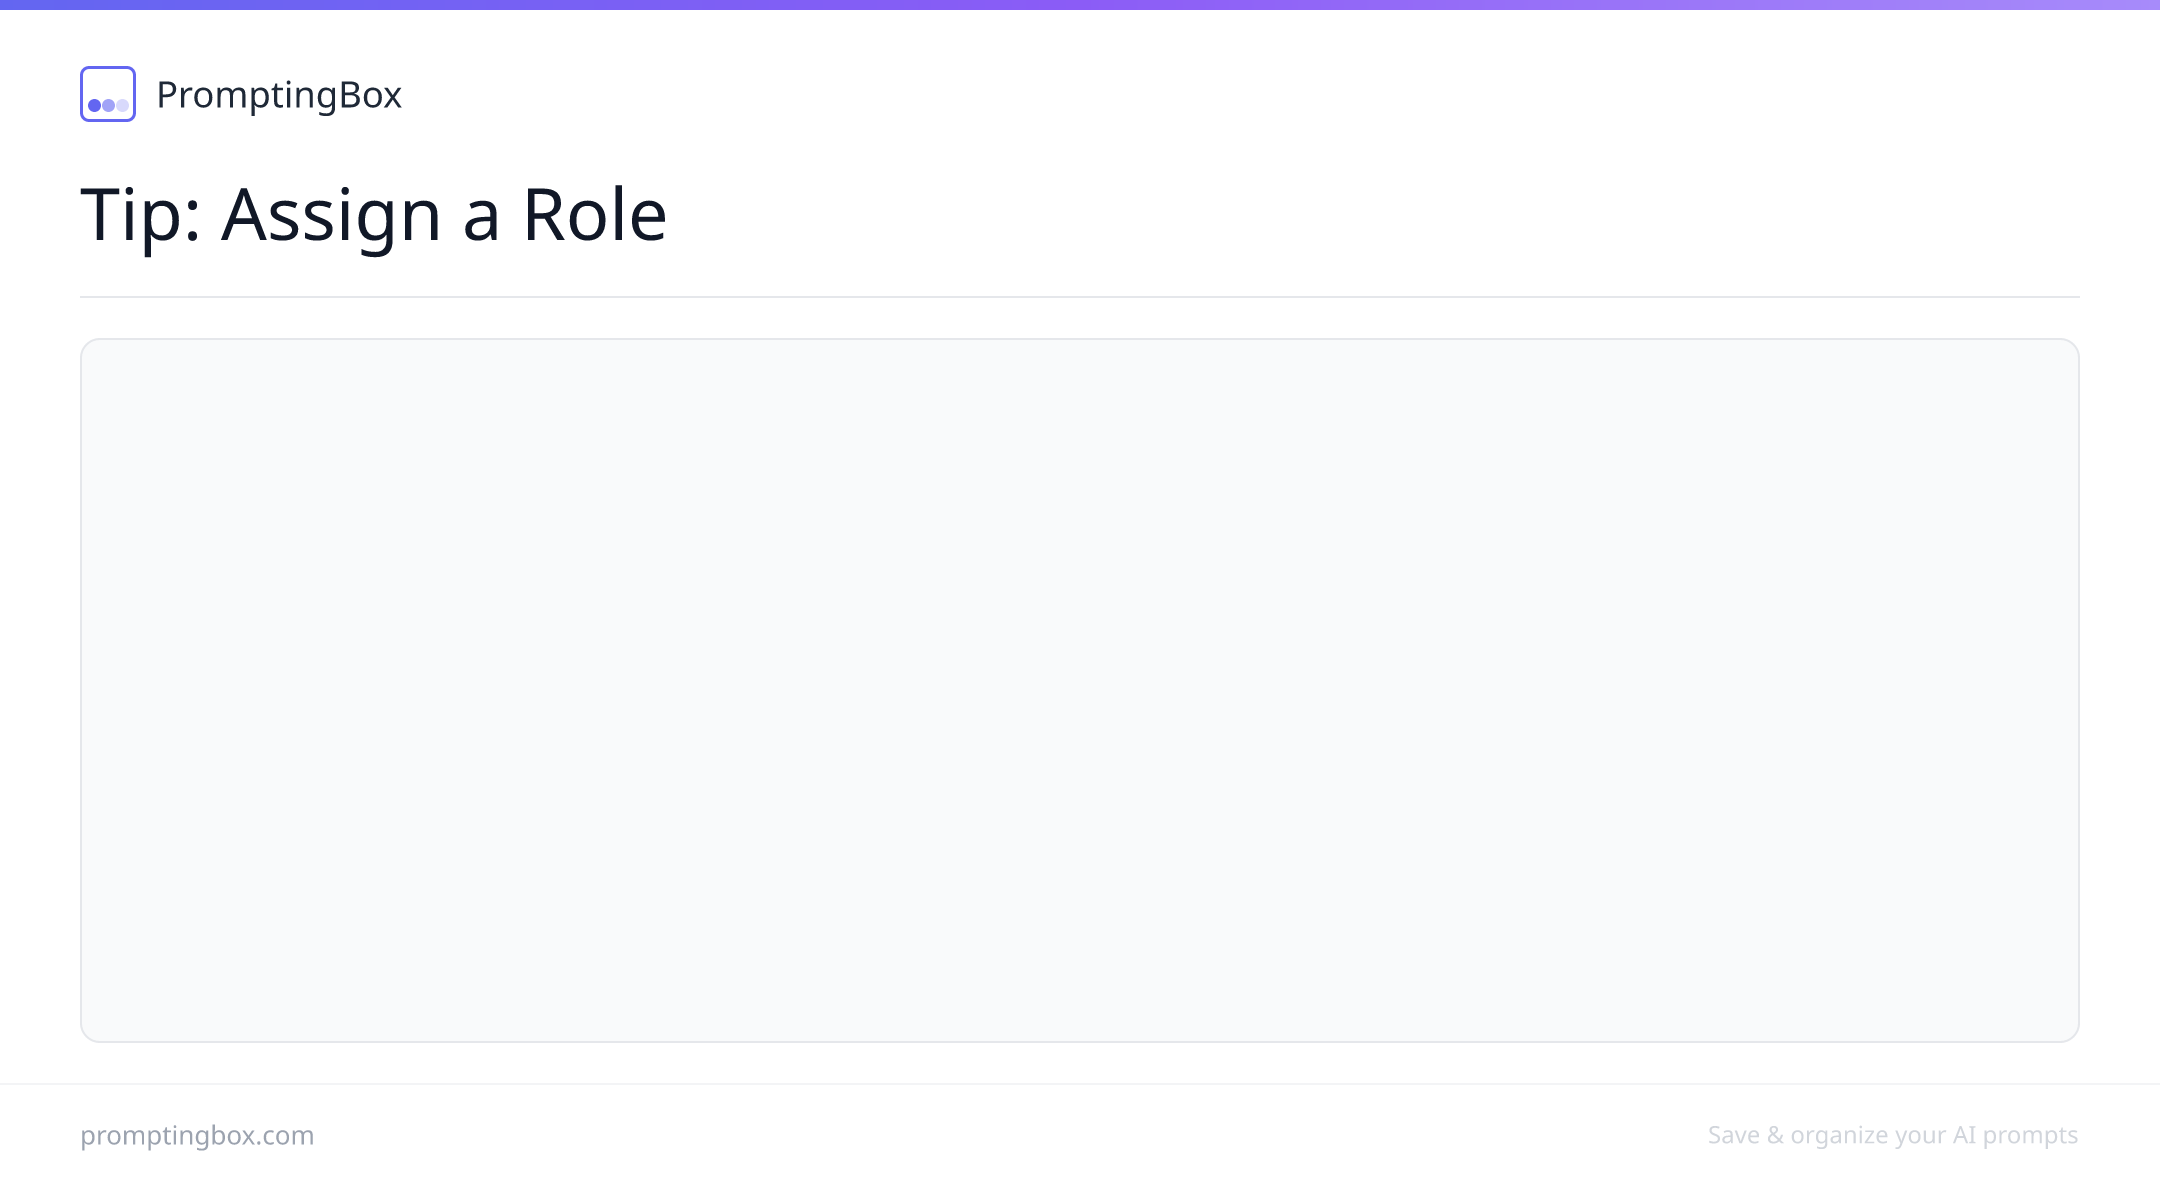
Task: Click the 'Box' part of PromptingBox name
Action: [x=371, y=95]
